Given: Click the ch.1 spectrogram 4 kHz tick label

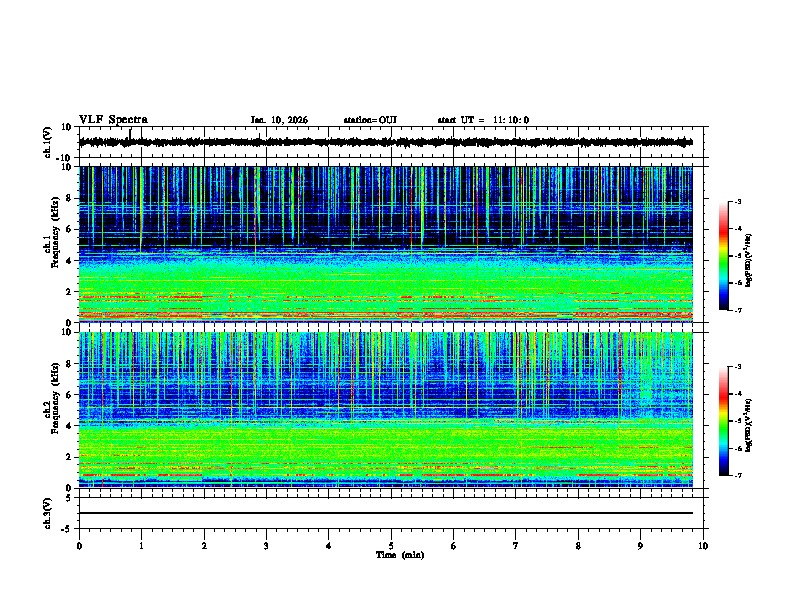Looking at the screenshot, I should (x=70, y=261).
